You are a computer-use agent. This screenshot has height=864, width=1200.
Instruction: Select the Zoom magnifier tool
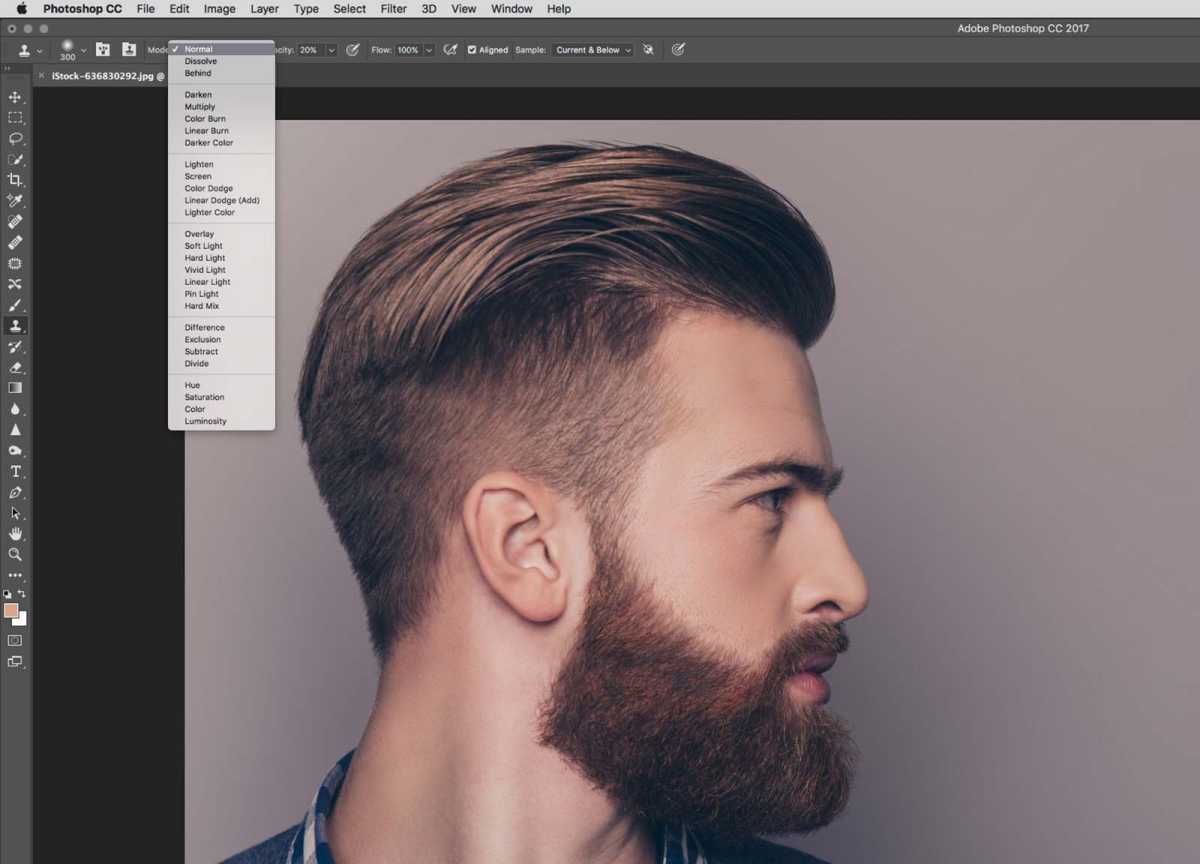(15, 554)
